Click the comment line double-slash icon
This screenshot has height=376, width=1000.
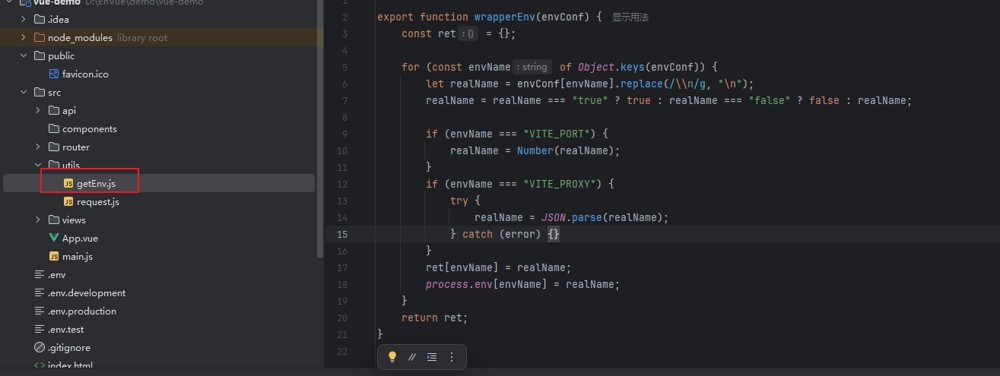(412, 357)
